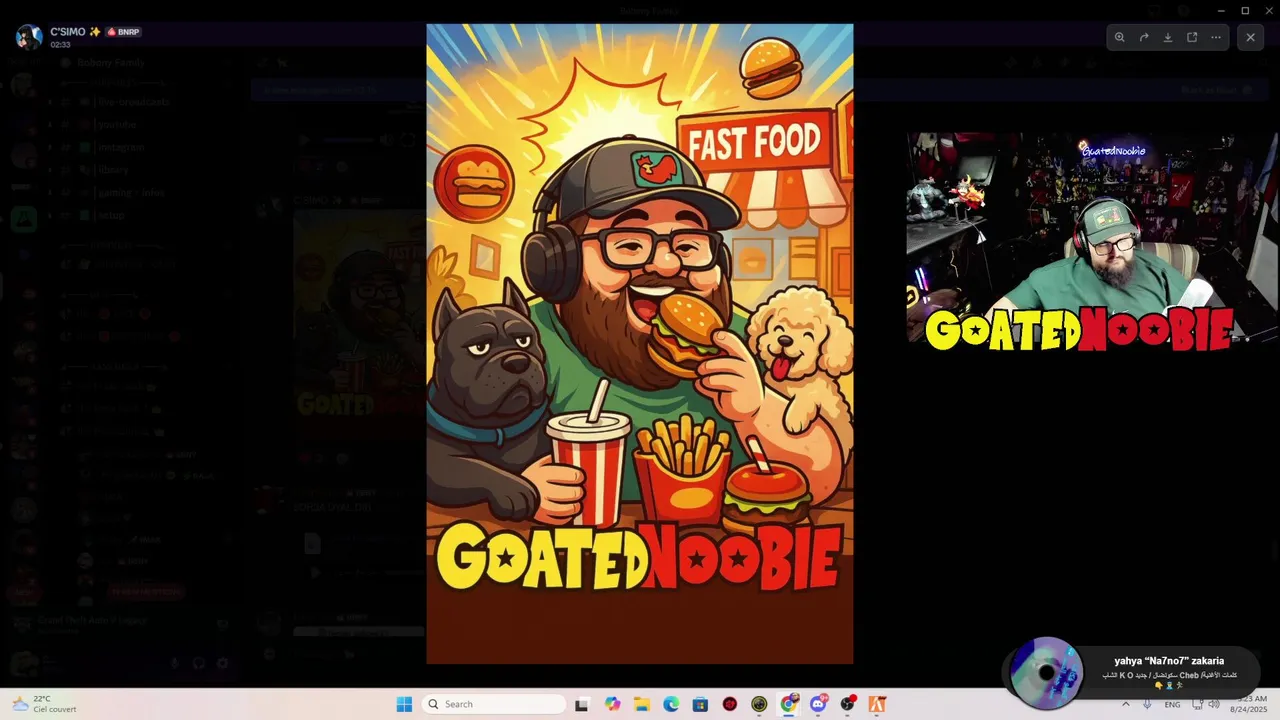Open image in browser icon
Screen dimensions: 1280x720
[1192, 37]
